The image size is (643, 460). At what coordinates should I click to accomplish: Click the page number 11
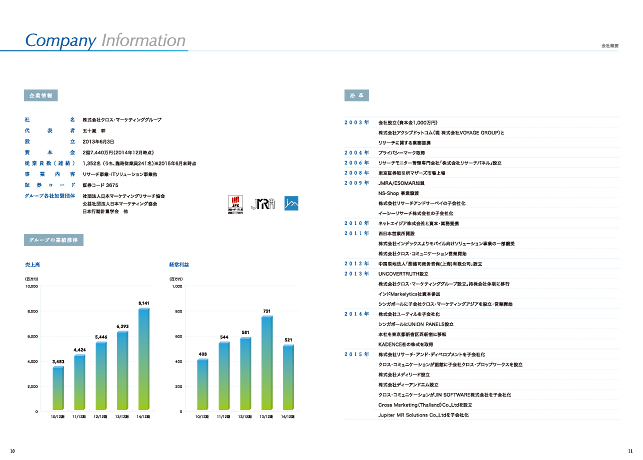[630, 451]
